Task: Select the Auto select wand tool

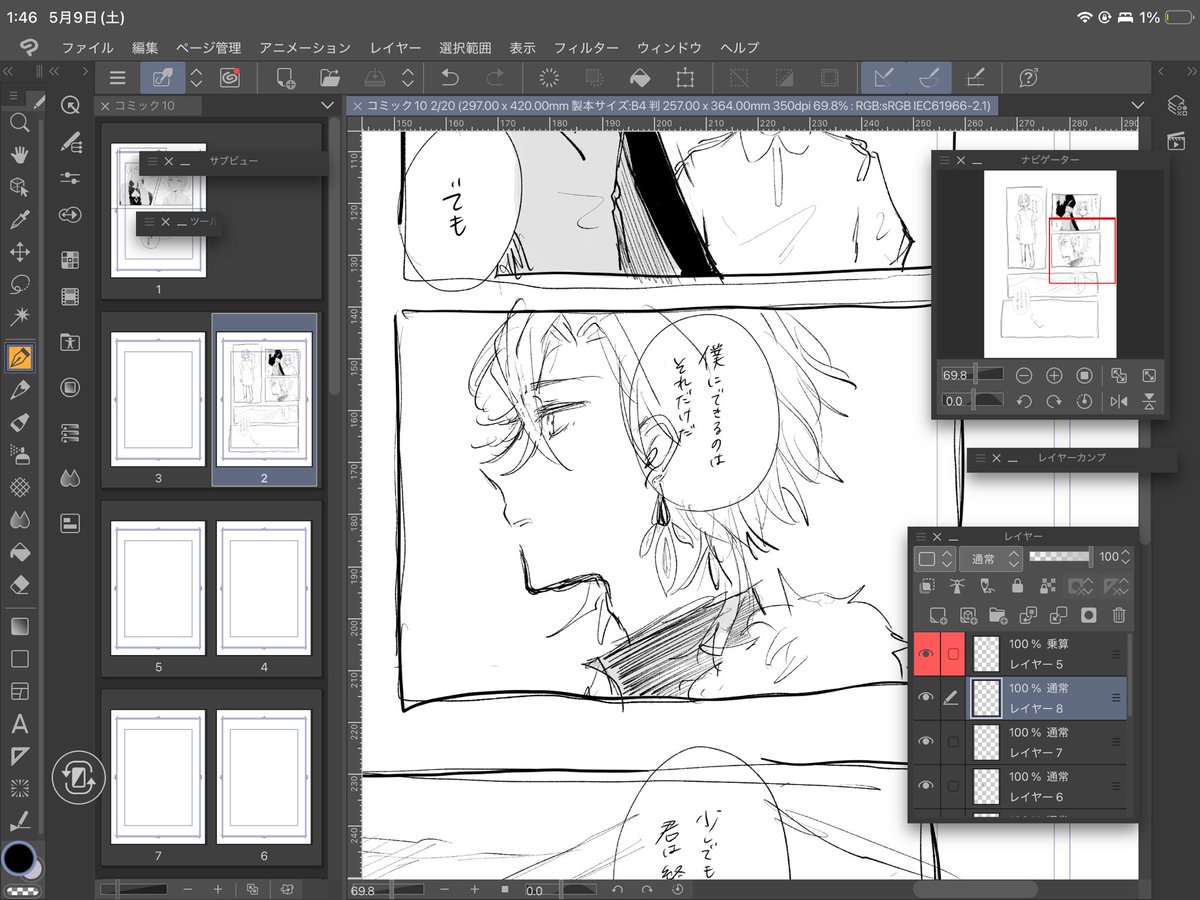Action: 19,317
